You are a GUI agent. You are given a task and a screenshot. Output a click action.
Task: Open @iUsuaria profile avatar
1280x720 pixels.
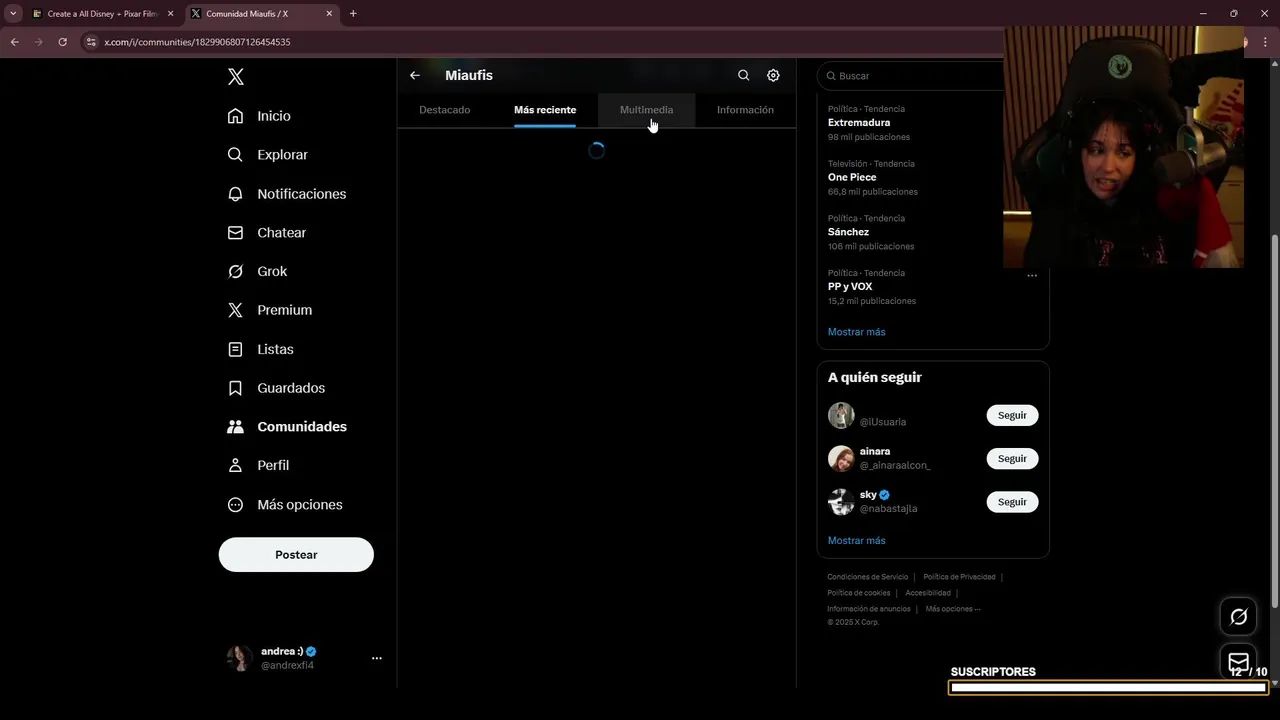(841, 415)
